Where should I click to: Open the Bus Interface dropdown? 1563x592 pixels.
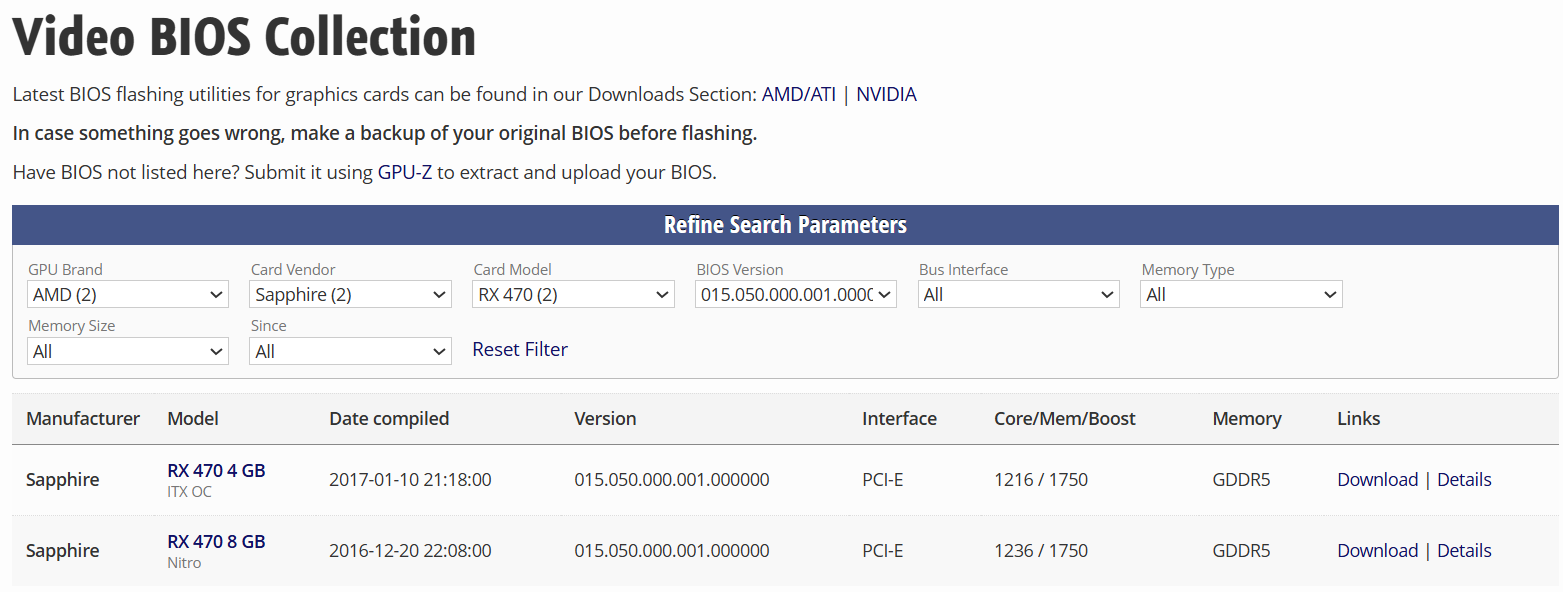(1018, 295)
